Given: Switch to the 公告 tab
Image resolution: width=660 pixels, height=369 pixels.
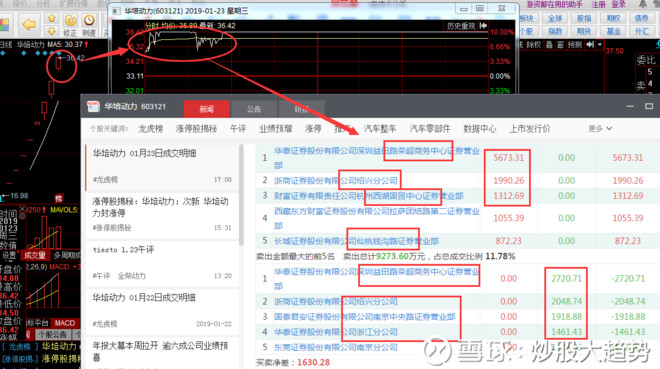Looking at the screenshot, I should click(254, 109).
